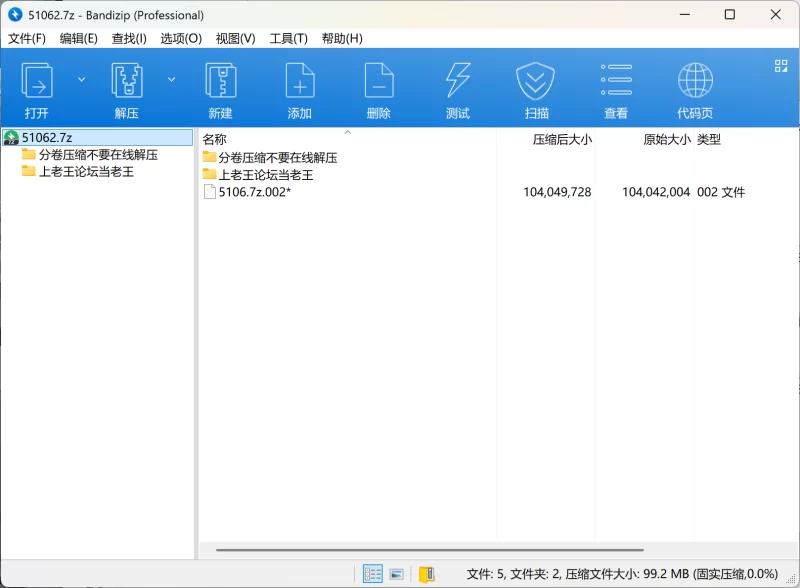The height and width of the screenshot is (588, 800).
Task: Open the 查找(I) menu
Action: click(x=129, y=39)
